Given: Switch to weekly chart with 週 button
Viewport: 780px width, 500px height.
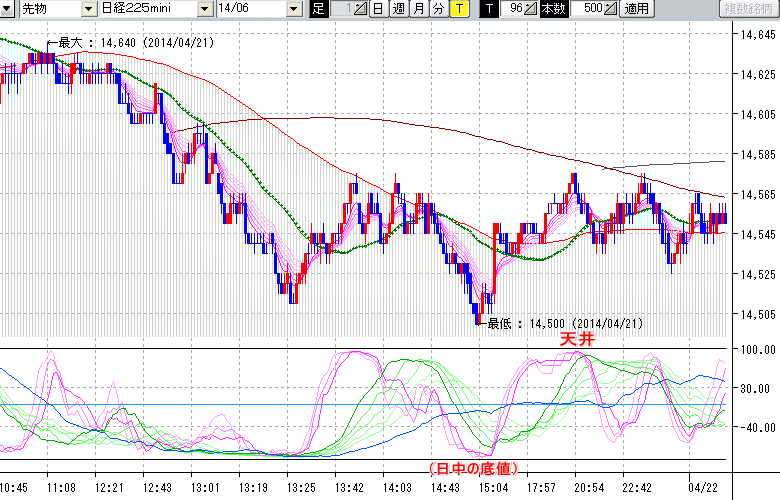Looking at the screenshot, I should coord(398,9).
